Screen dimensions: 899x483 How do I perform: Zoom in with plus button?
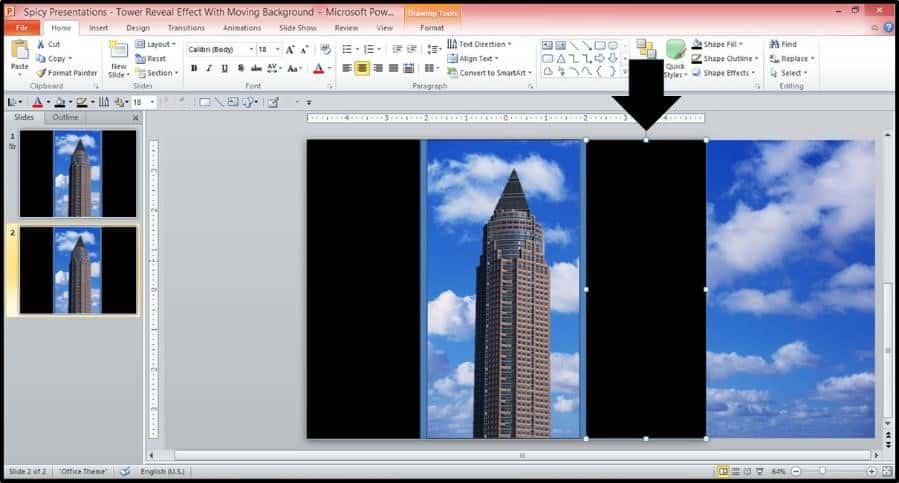tap(871, 472)
